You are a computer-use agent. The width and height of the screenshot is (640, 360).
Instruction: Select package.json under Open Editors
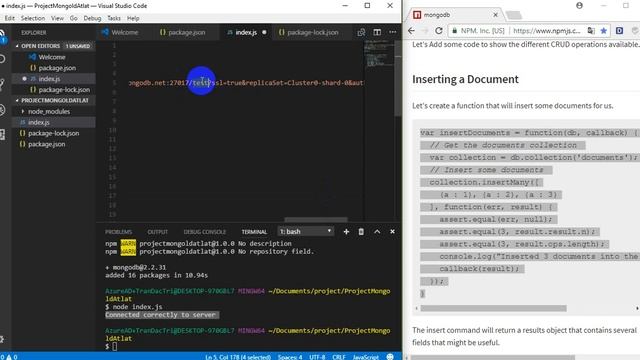54,68
